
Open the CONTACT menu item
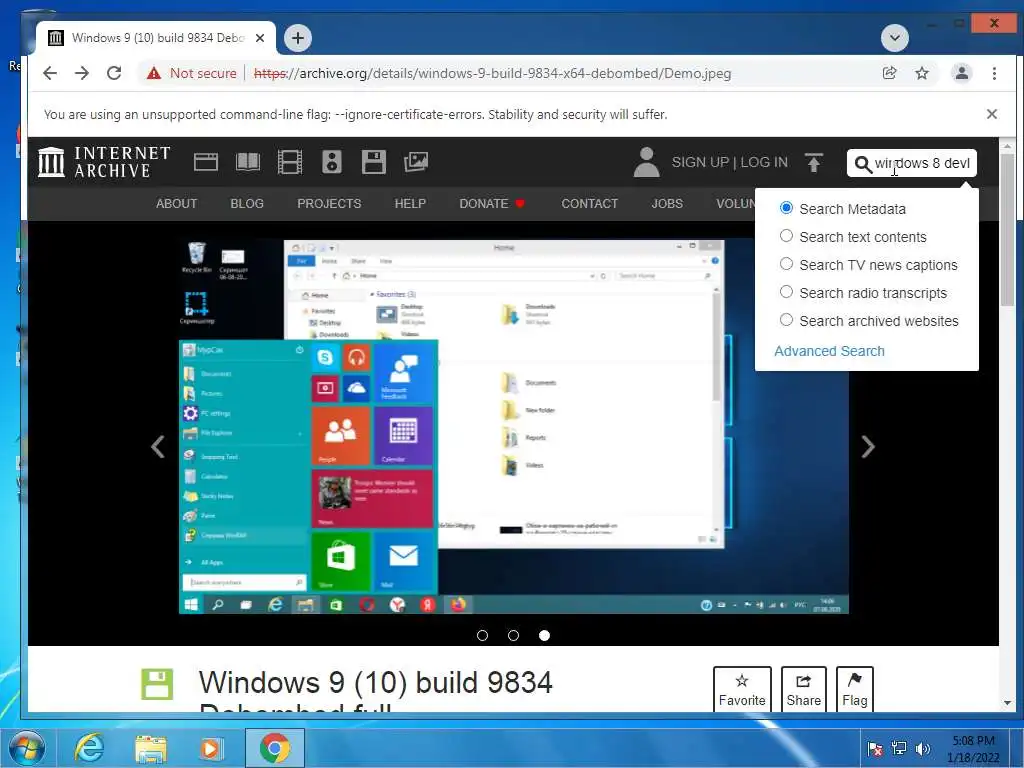point(590,204)
